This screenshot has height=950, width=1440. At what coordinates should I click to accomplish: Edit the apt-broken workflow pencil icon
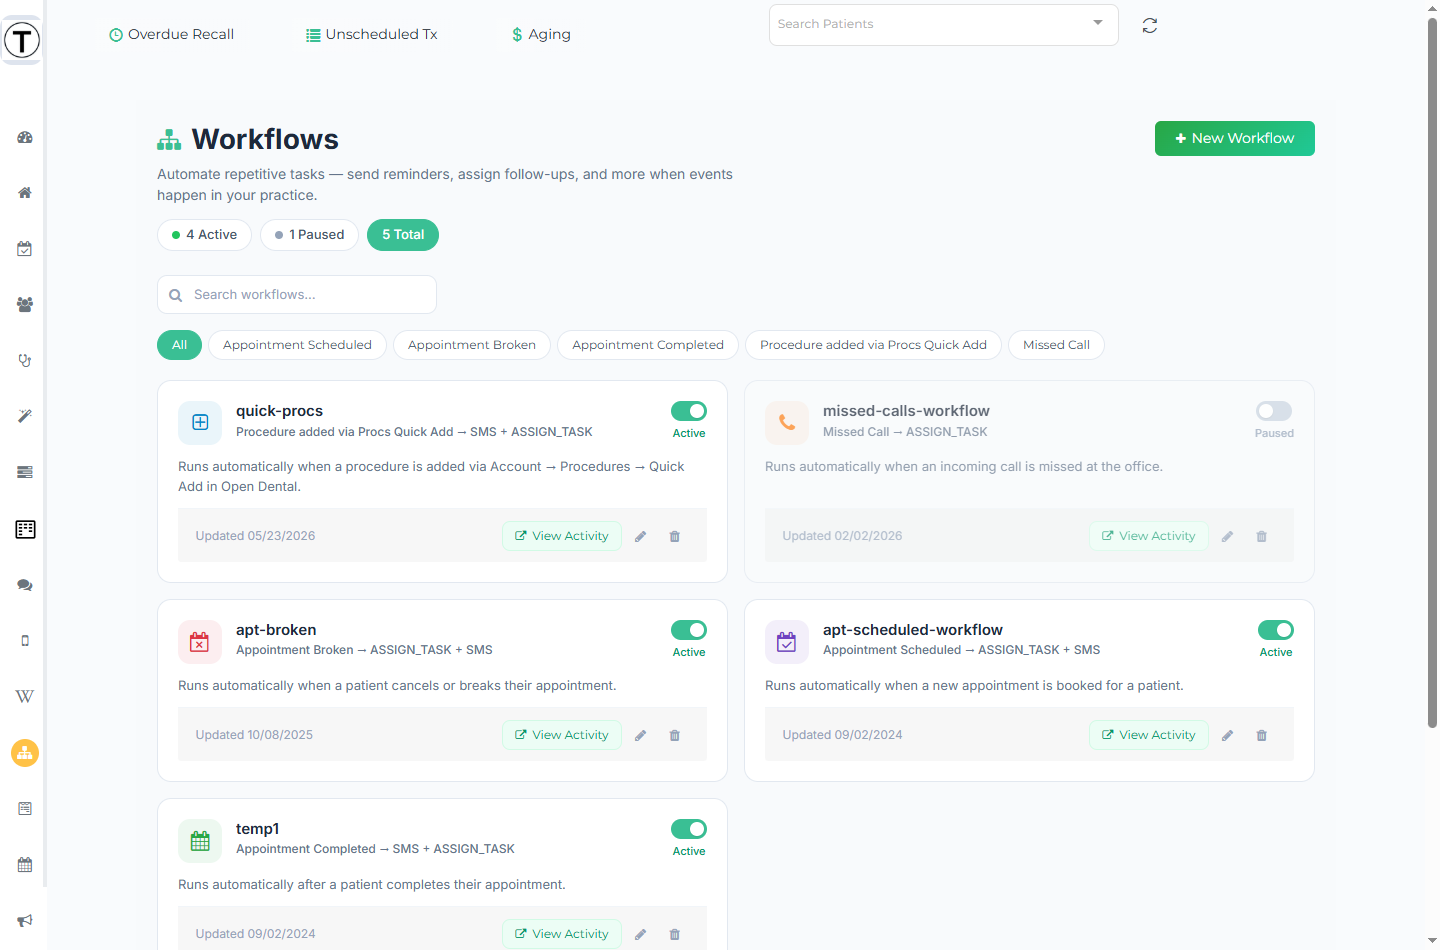click(641, 735)
